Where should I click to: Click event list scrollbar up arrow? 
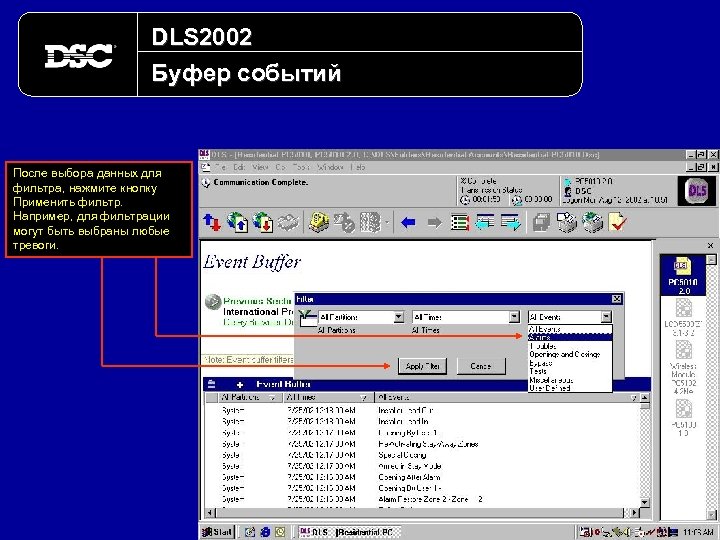click(x=645, y=398)
